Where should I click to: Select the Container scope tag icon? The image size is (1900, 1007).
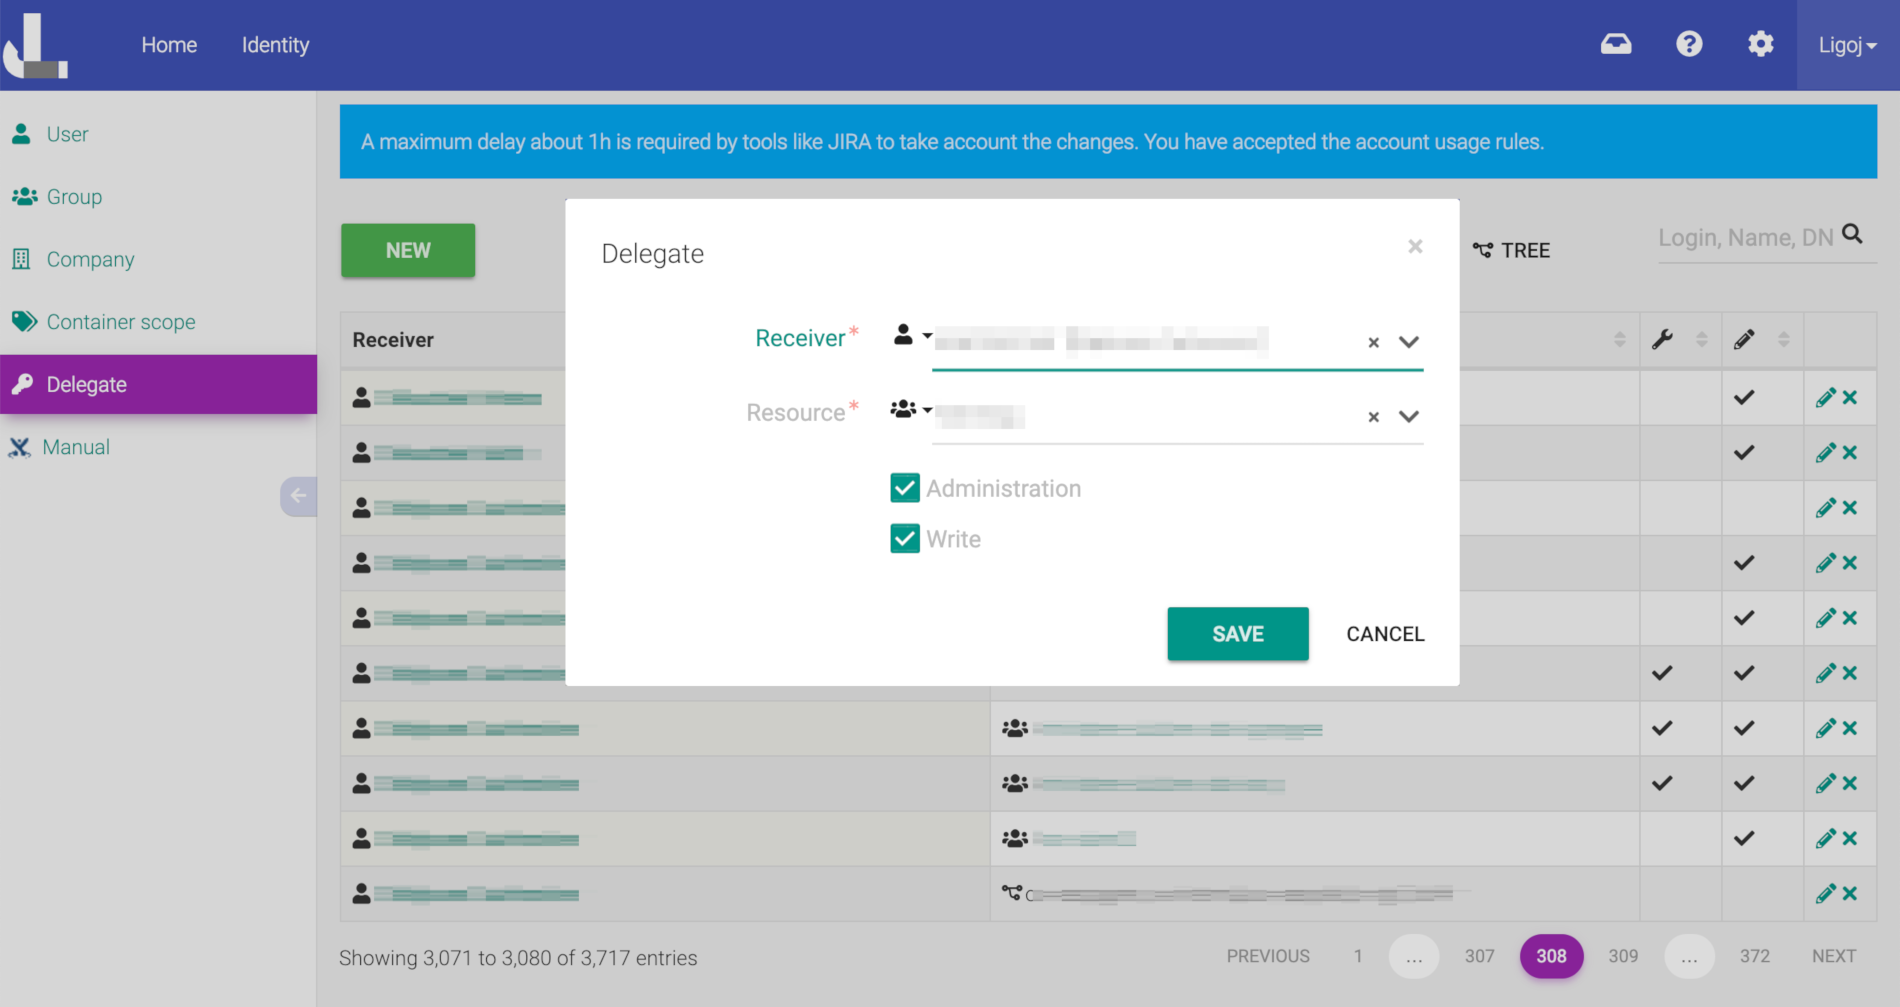pyautogui.click(x=24, y=321)
